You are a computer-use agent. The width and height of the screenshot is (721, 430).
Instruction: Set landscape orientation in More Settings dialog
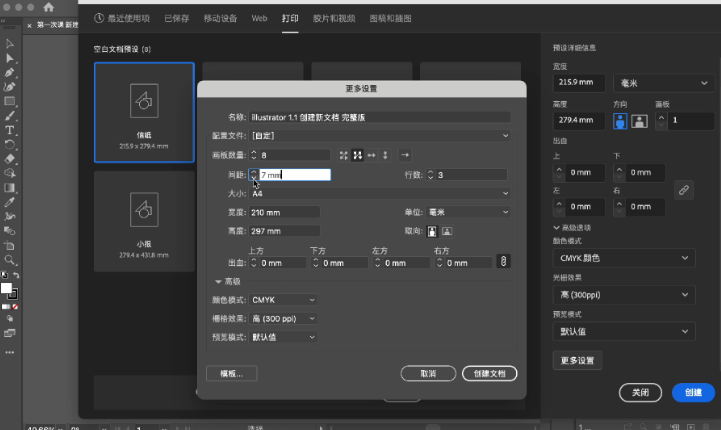tap(447, 230)
